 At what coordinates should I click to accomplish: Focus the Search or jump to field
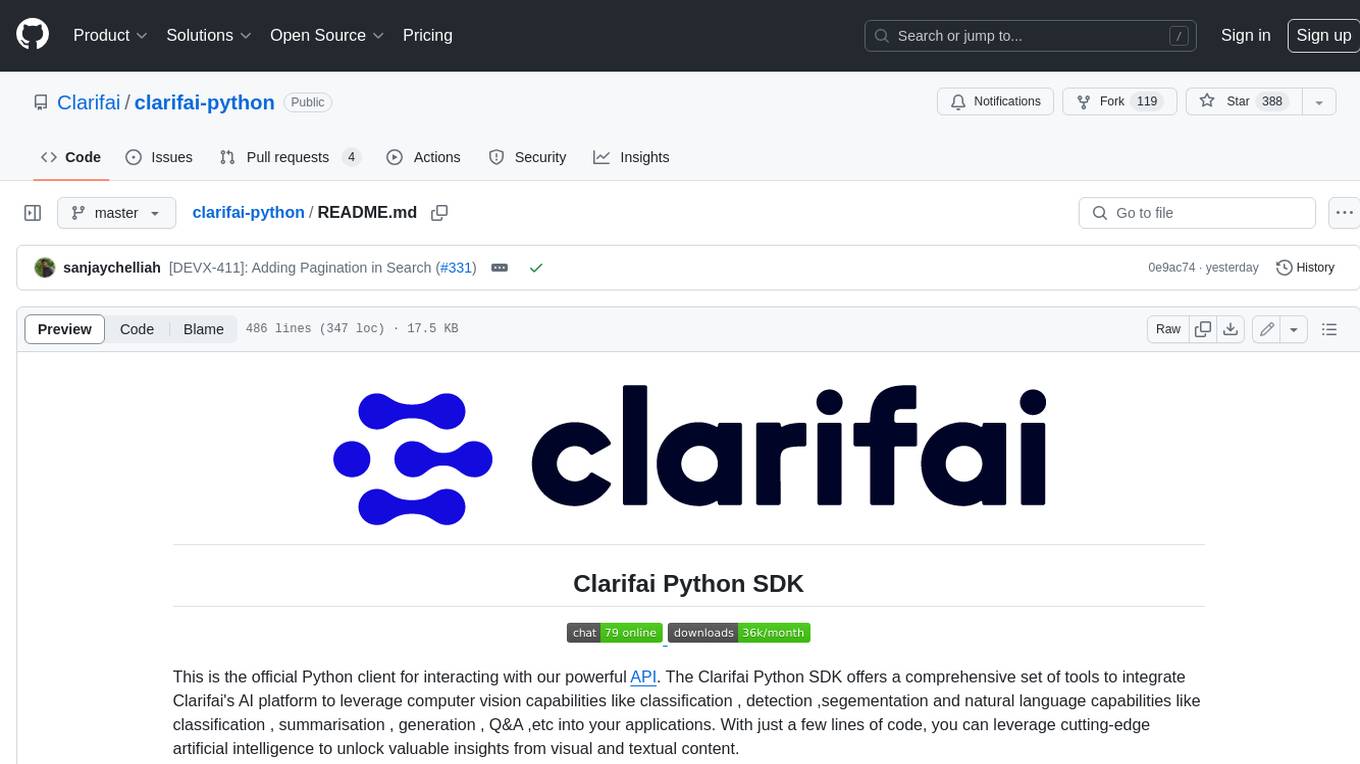[x=1032, y=35]
